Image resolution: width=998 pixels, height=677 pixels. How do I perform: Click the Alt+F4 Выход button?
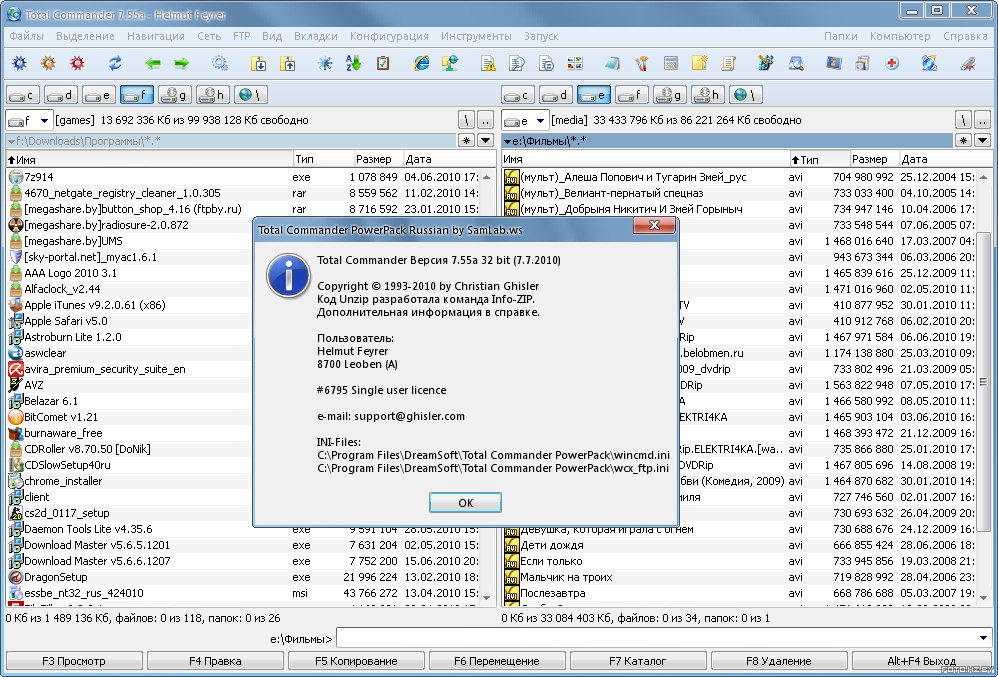(922, 661)
